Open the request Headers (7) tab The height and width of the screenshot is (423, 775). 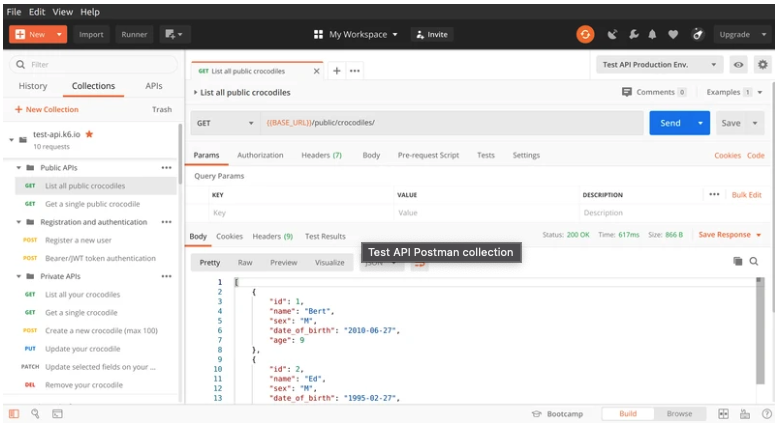coord(321,155)
